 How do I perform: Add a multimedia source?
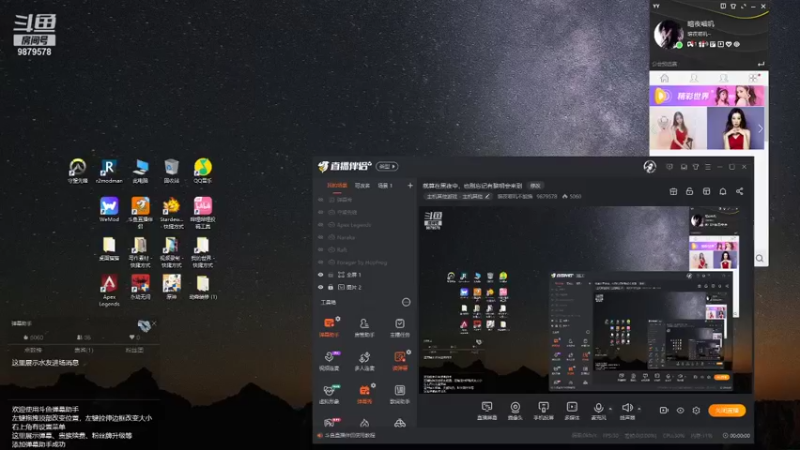coord(572,410)
